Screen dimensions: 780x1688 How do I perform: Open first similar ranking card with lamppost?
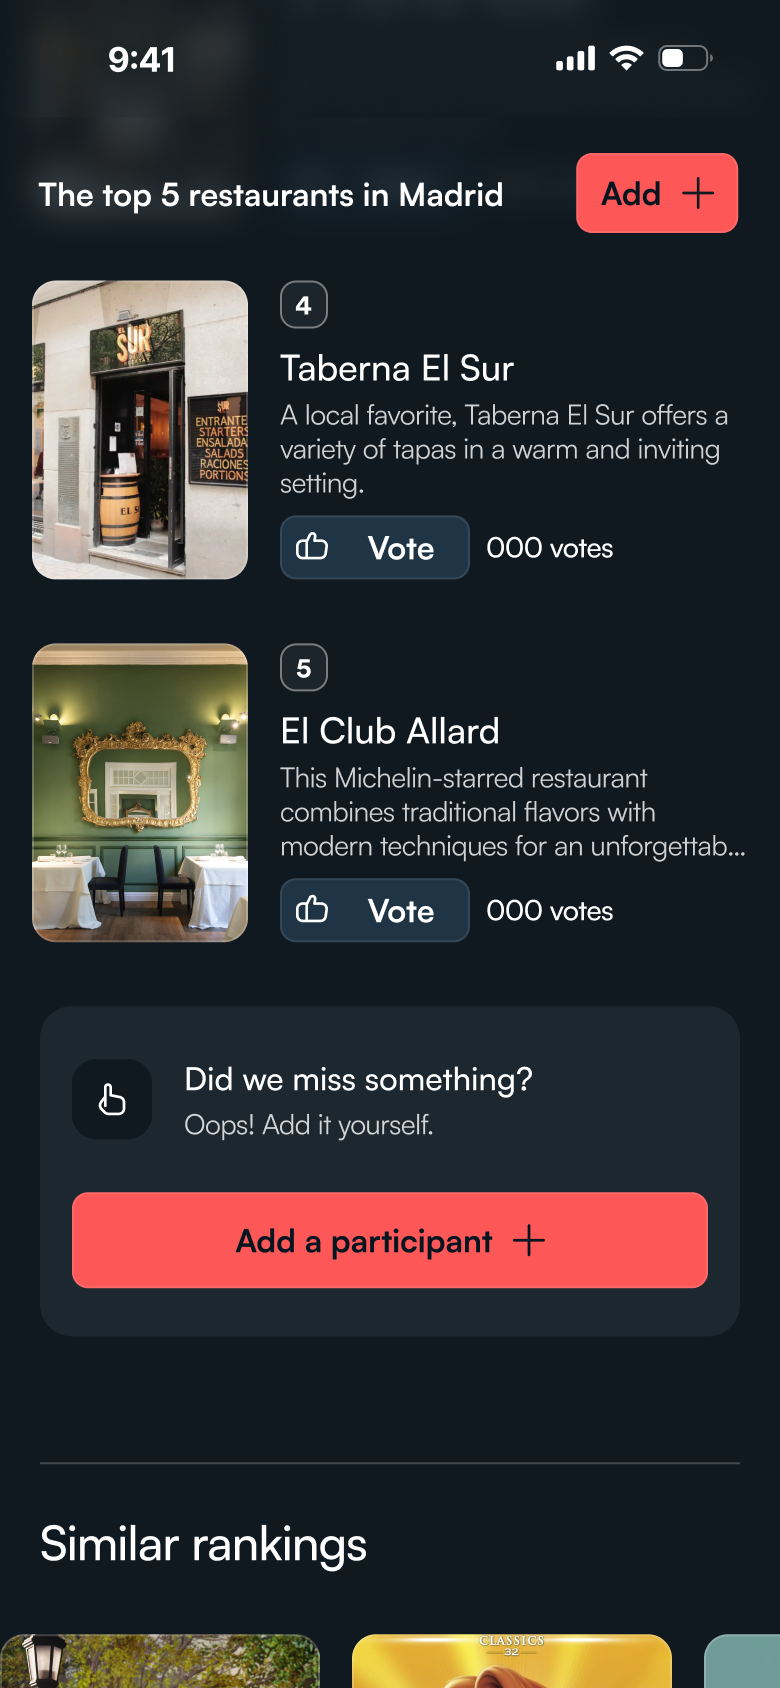point(160,1662)
